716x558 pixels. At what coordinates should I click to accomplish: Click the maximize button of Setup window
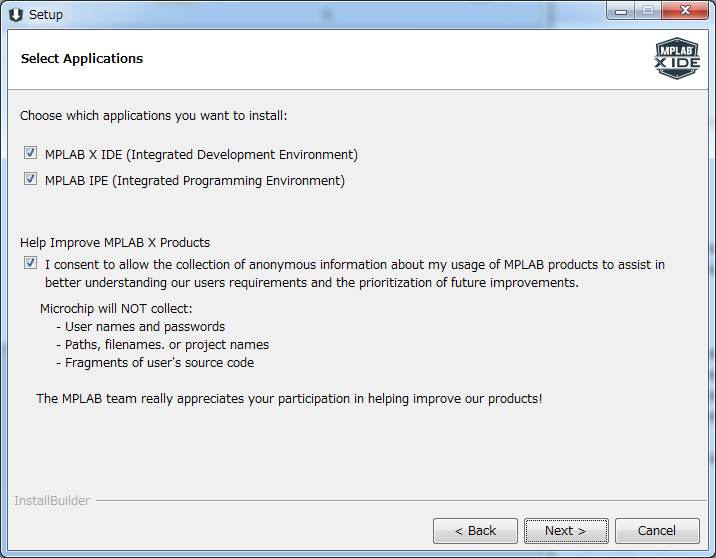click(x=648, y=12)
